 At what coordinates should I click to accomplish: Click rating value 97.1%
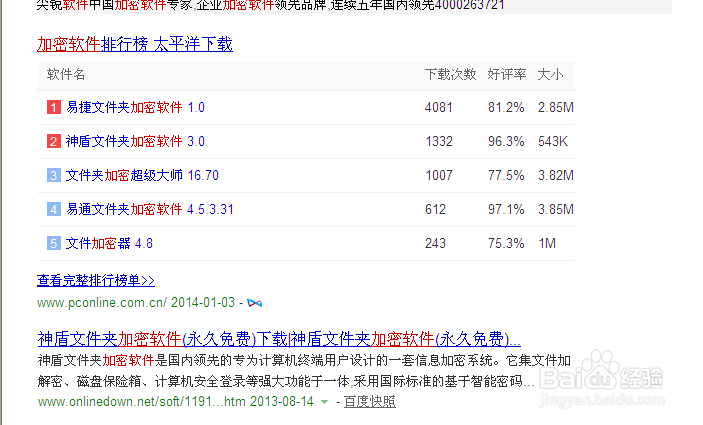(506, 209)
